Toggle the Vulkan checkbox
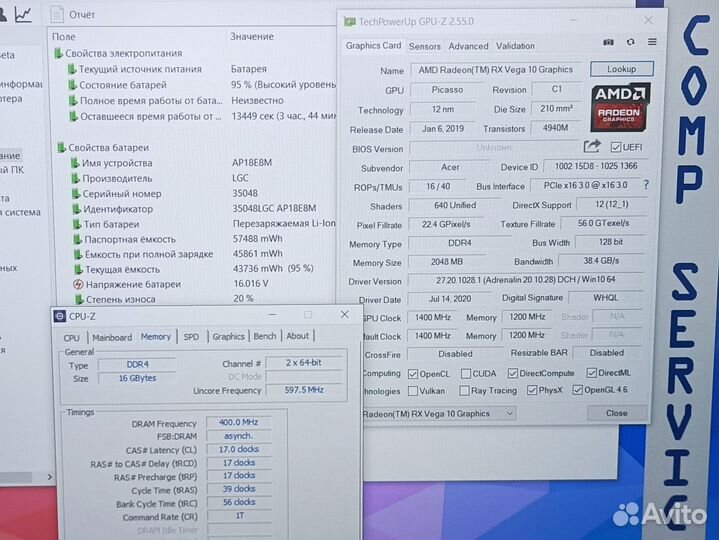Viewport: 719px width, 540px height. [413, 391]
